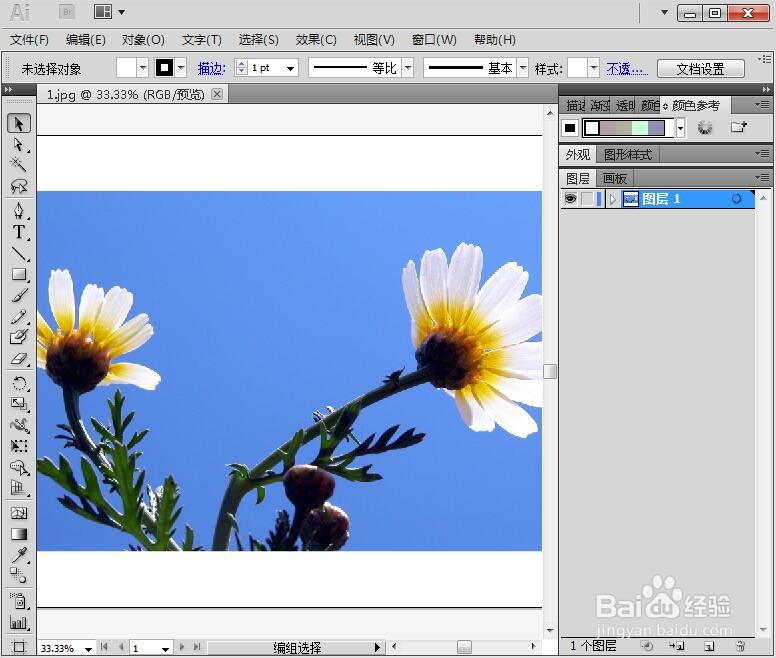
Task: Select the Free Transform tool
Action: click(19, 446)
